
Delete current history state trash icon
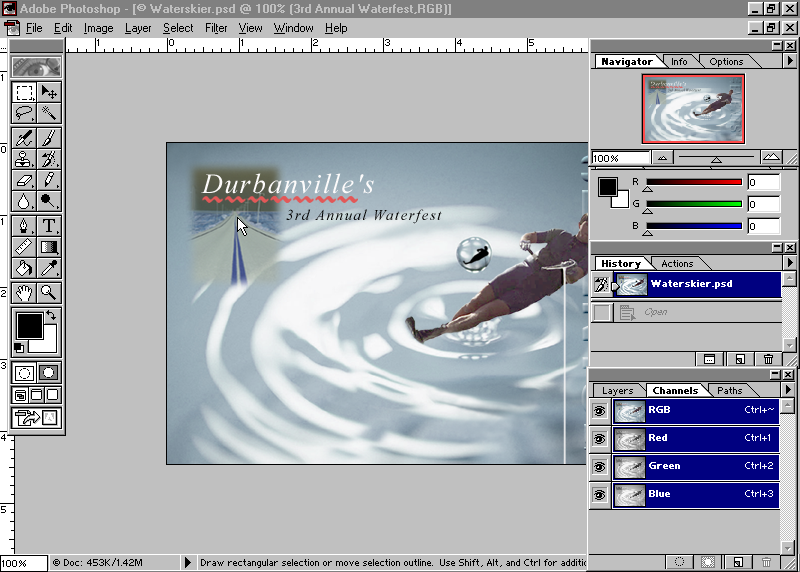pyautogui.click(x=768, y=359)
